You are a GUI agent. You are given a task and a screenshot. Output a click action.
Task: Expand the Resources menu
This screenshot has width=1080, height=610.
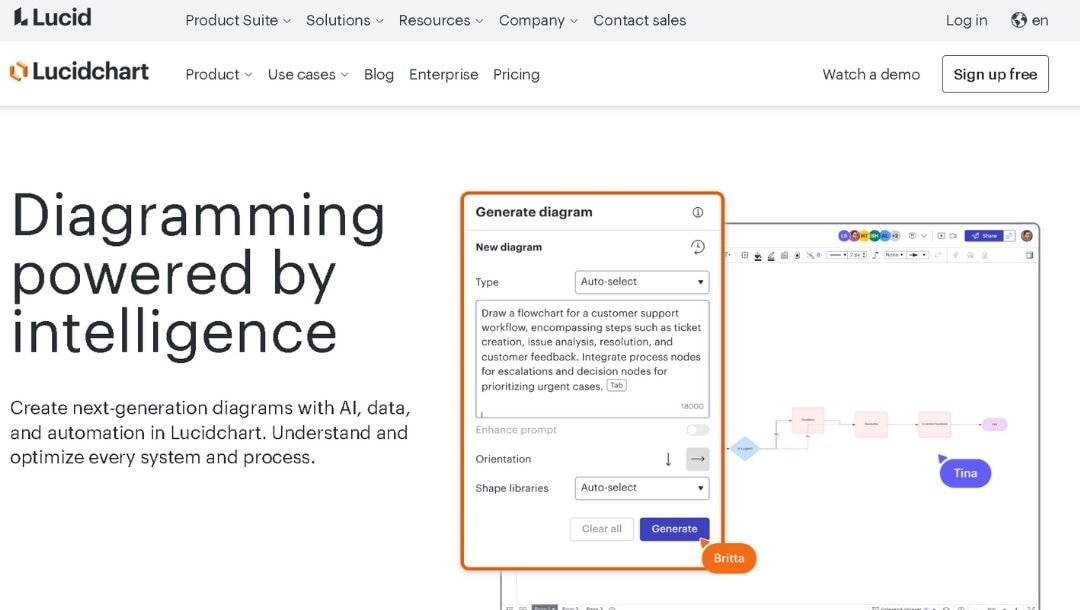coord(441,21)
